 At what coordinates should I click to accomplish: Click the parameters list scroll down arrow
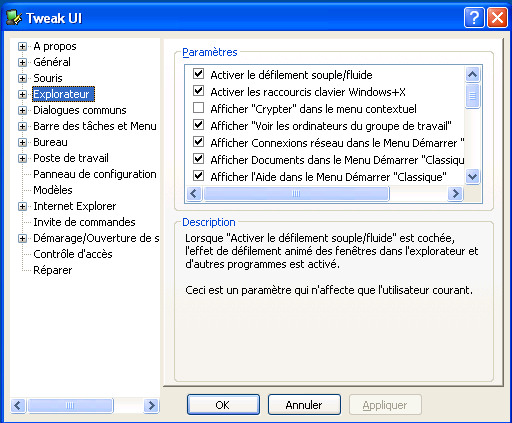(472, 176)
